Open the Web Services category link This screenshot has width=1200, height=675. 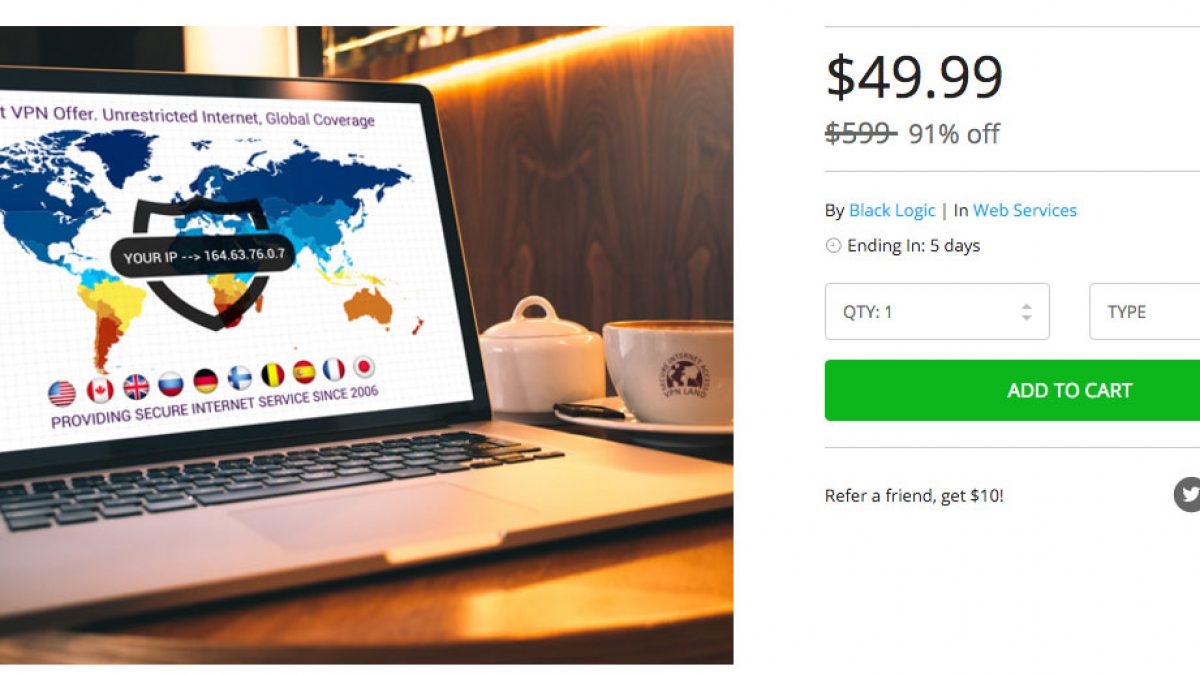coord(1025,210)
